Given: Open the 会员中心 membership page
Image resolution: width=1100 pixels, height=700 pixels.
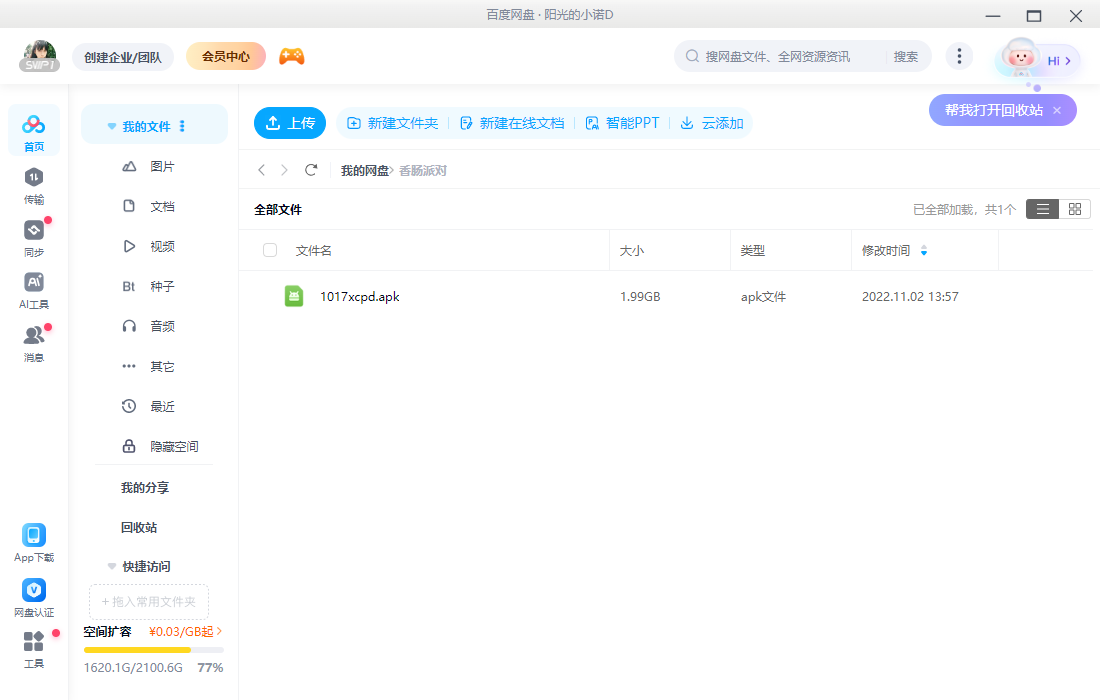Looking at the screenshot, I should tap(225, 55).
